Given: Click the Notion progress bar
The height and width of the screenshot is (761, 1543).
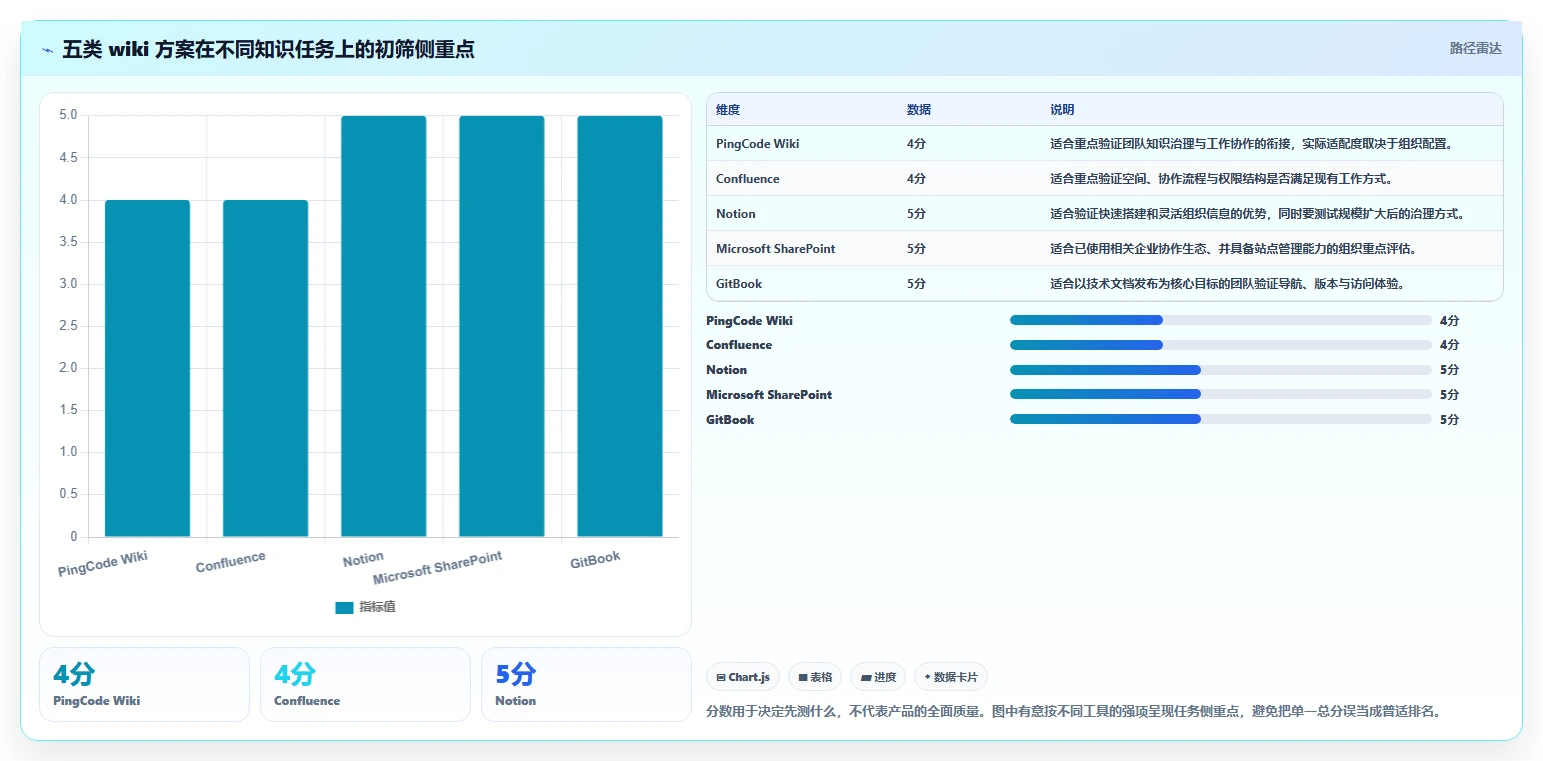Looking at the screenshot, I should pyautogui.click(x=1221, y=370).
